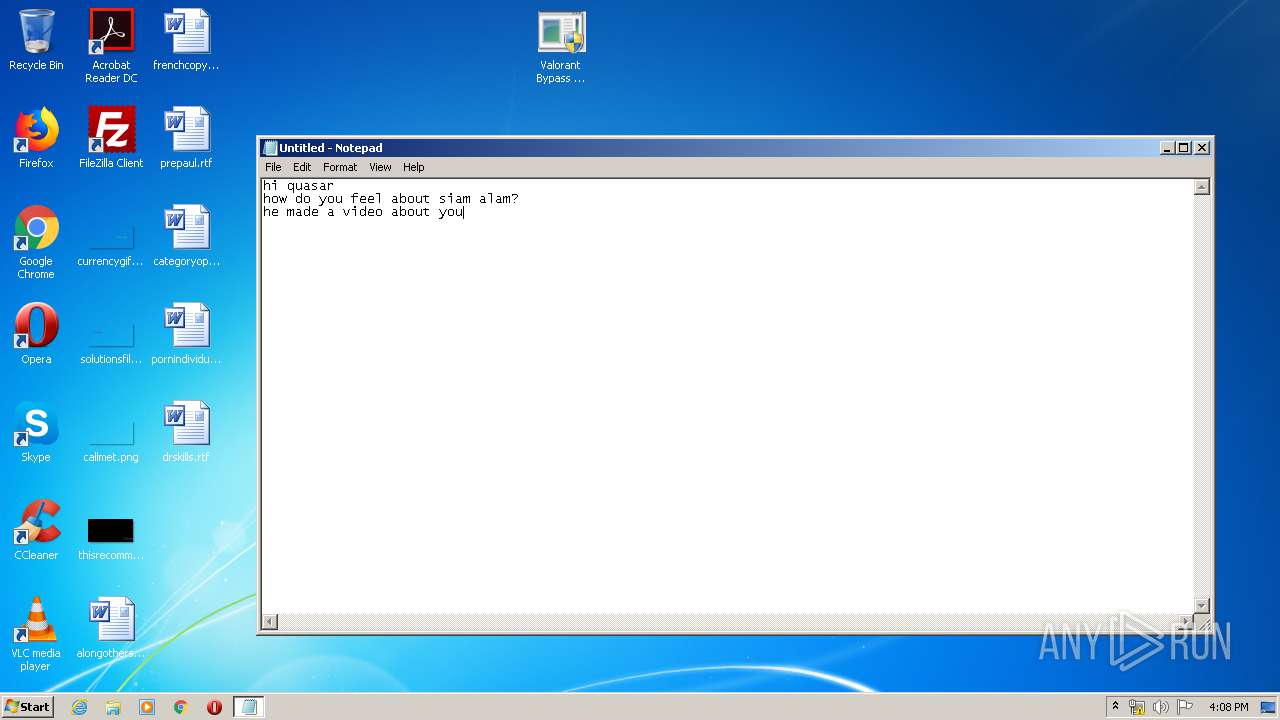Image resolution: width=1280 pixels, height=720 pixels.
Task: Place cursor in 'hi quasar' line
Action: coord(298,186)
